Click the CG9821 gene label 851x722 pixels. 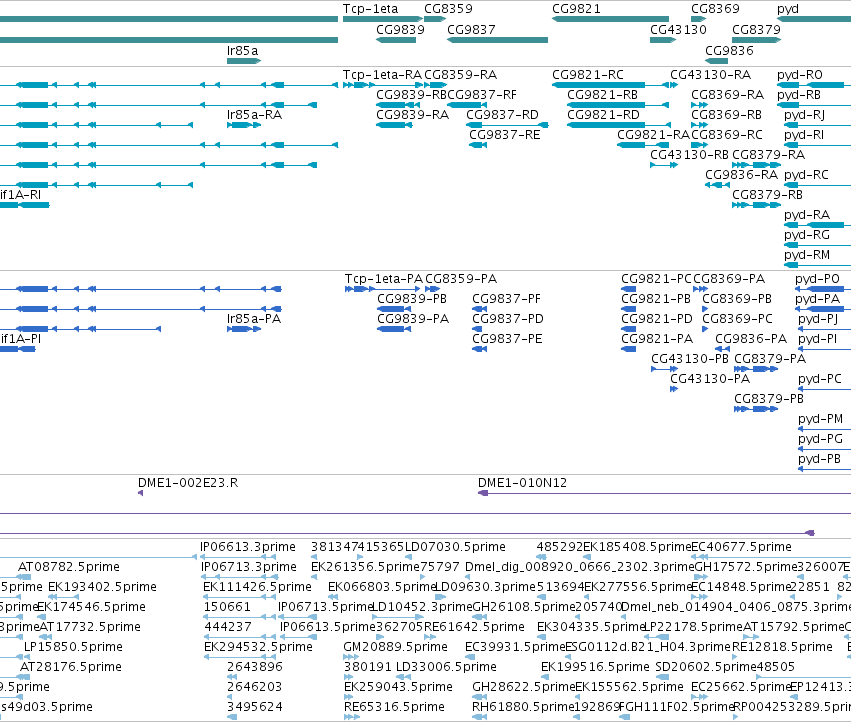pyautogui.click(x=576, y=9)
